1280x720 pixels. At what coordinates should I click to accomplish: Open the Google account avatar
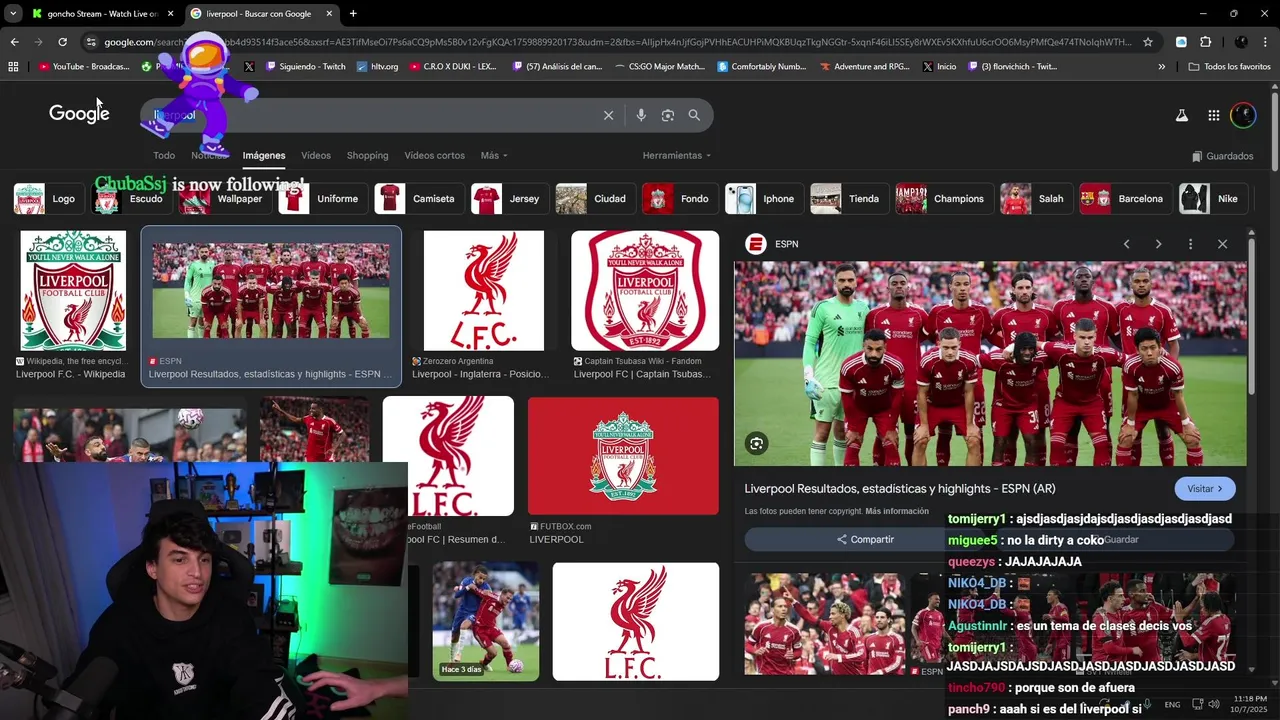pos(1243,115)
